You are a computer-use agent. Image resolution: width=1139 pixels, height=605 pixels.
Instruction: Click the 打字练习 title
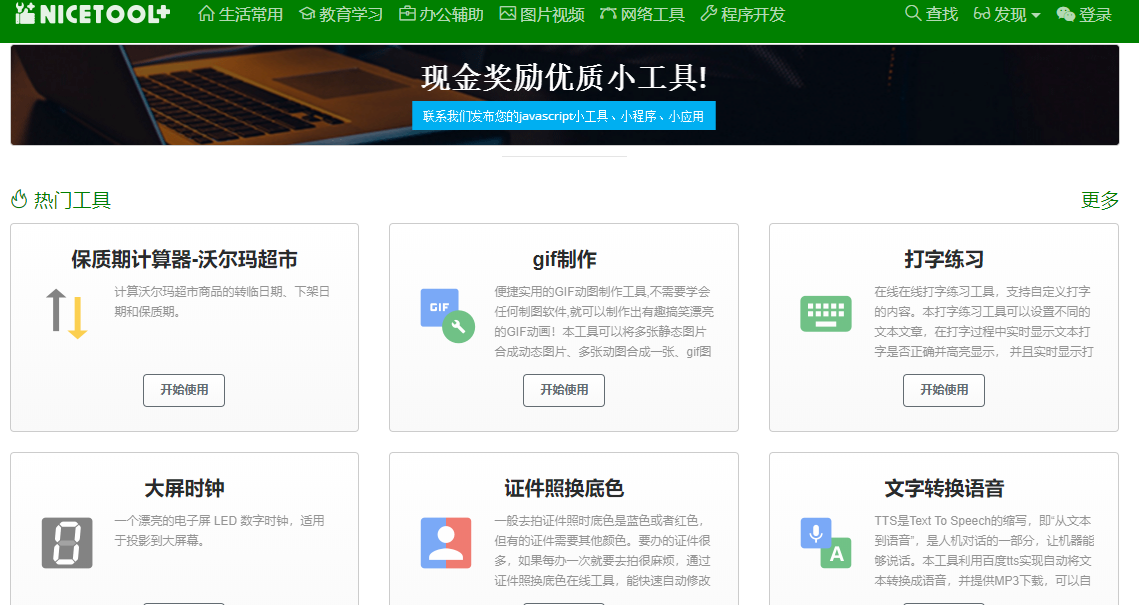point(944,260)
